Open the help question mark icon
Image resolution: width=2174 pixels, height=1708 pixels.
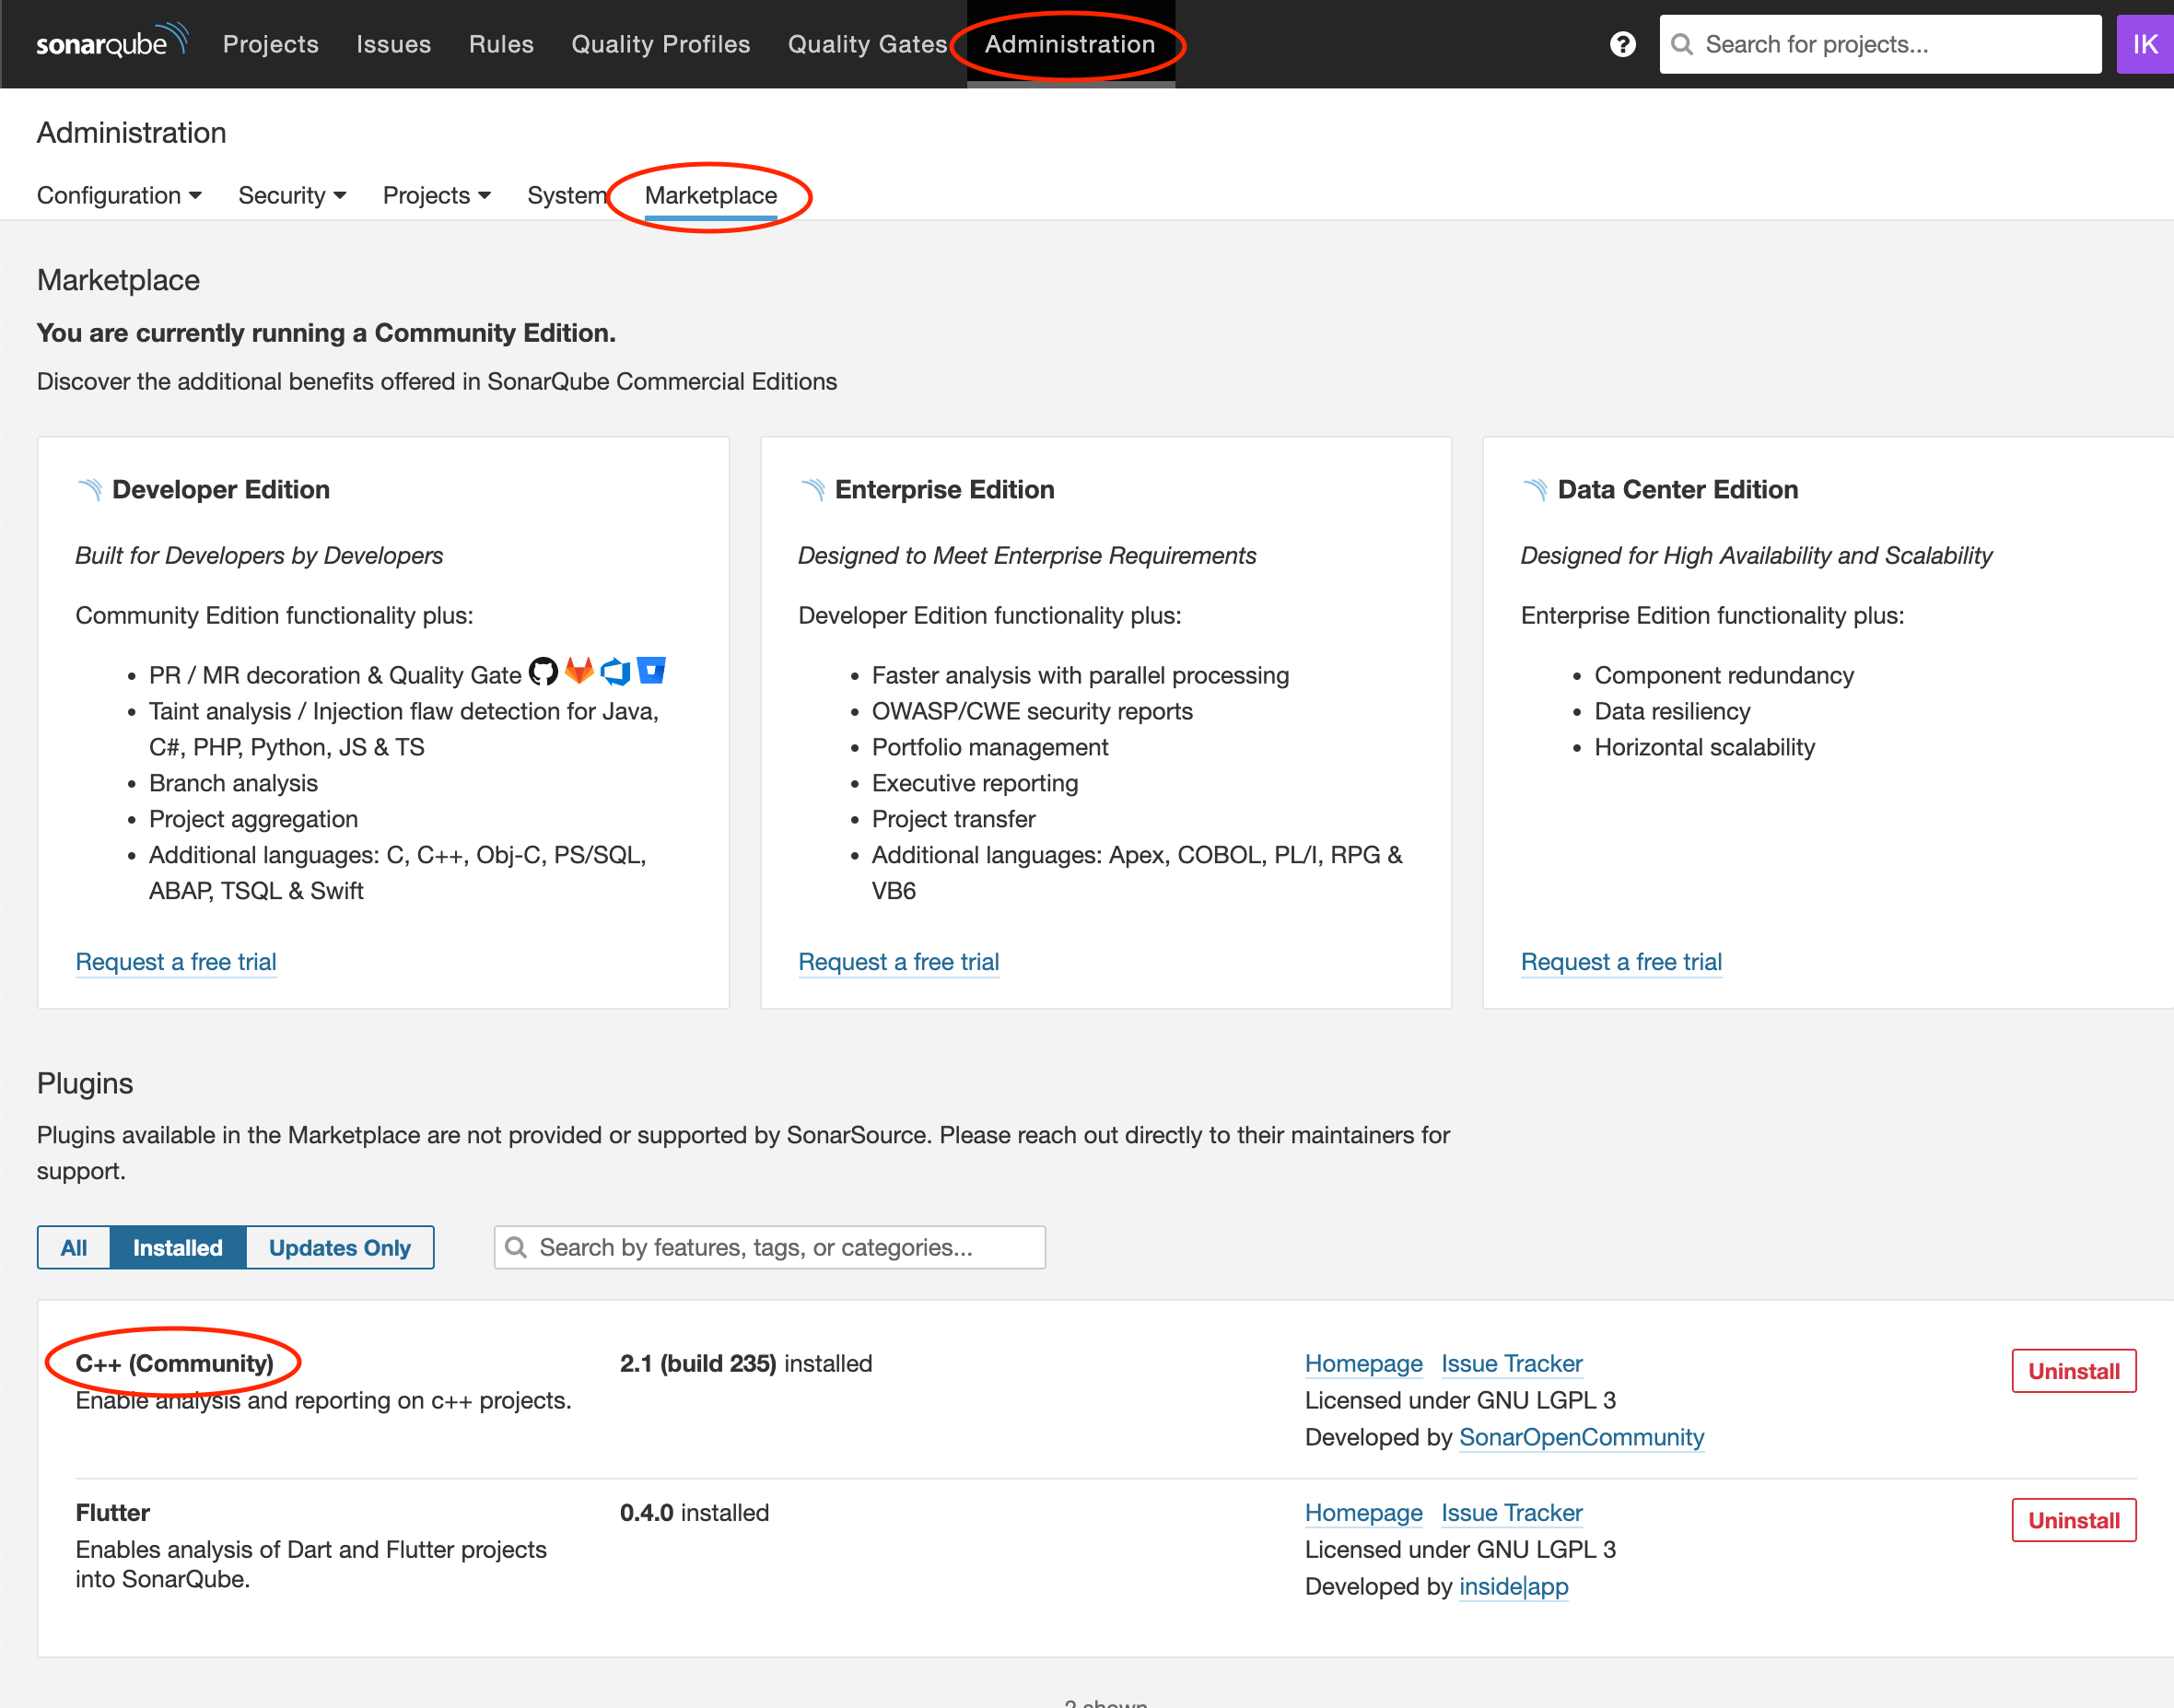point(1622,44)
